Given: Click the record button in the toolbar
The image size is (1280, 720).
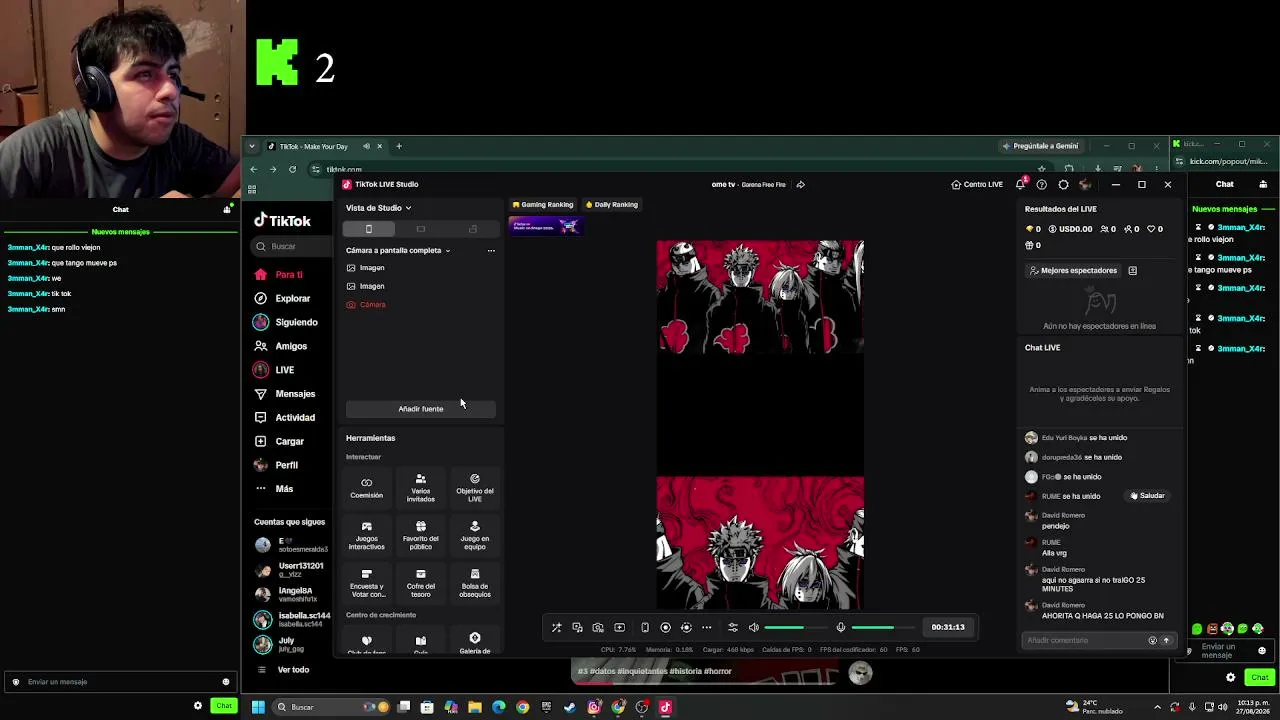Looking at the screenshot, I should click(665, 627).
